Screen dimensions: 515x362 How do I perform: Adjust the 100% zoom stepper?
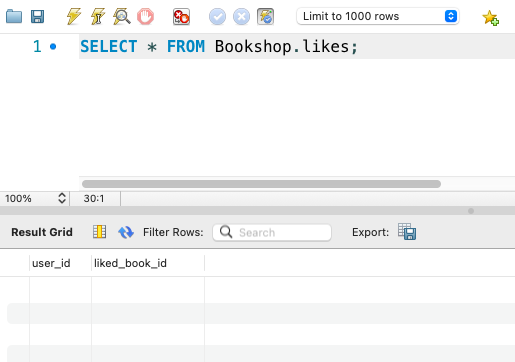[x=62, y=198]
